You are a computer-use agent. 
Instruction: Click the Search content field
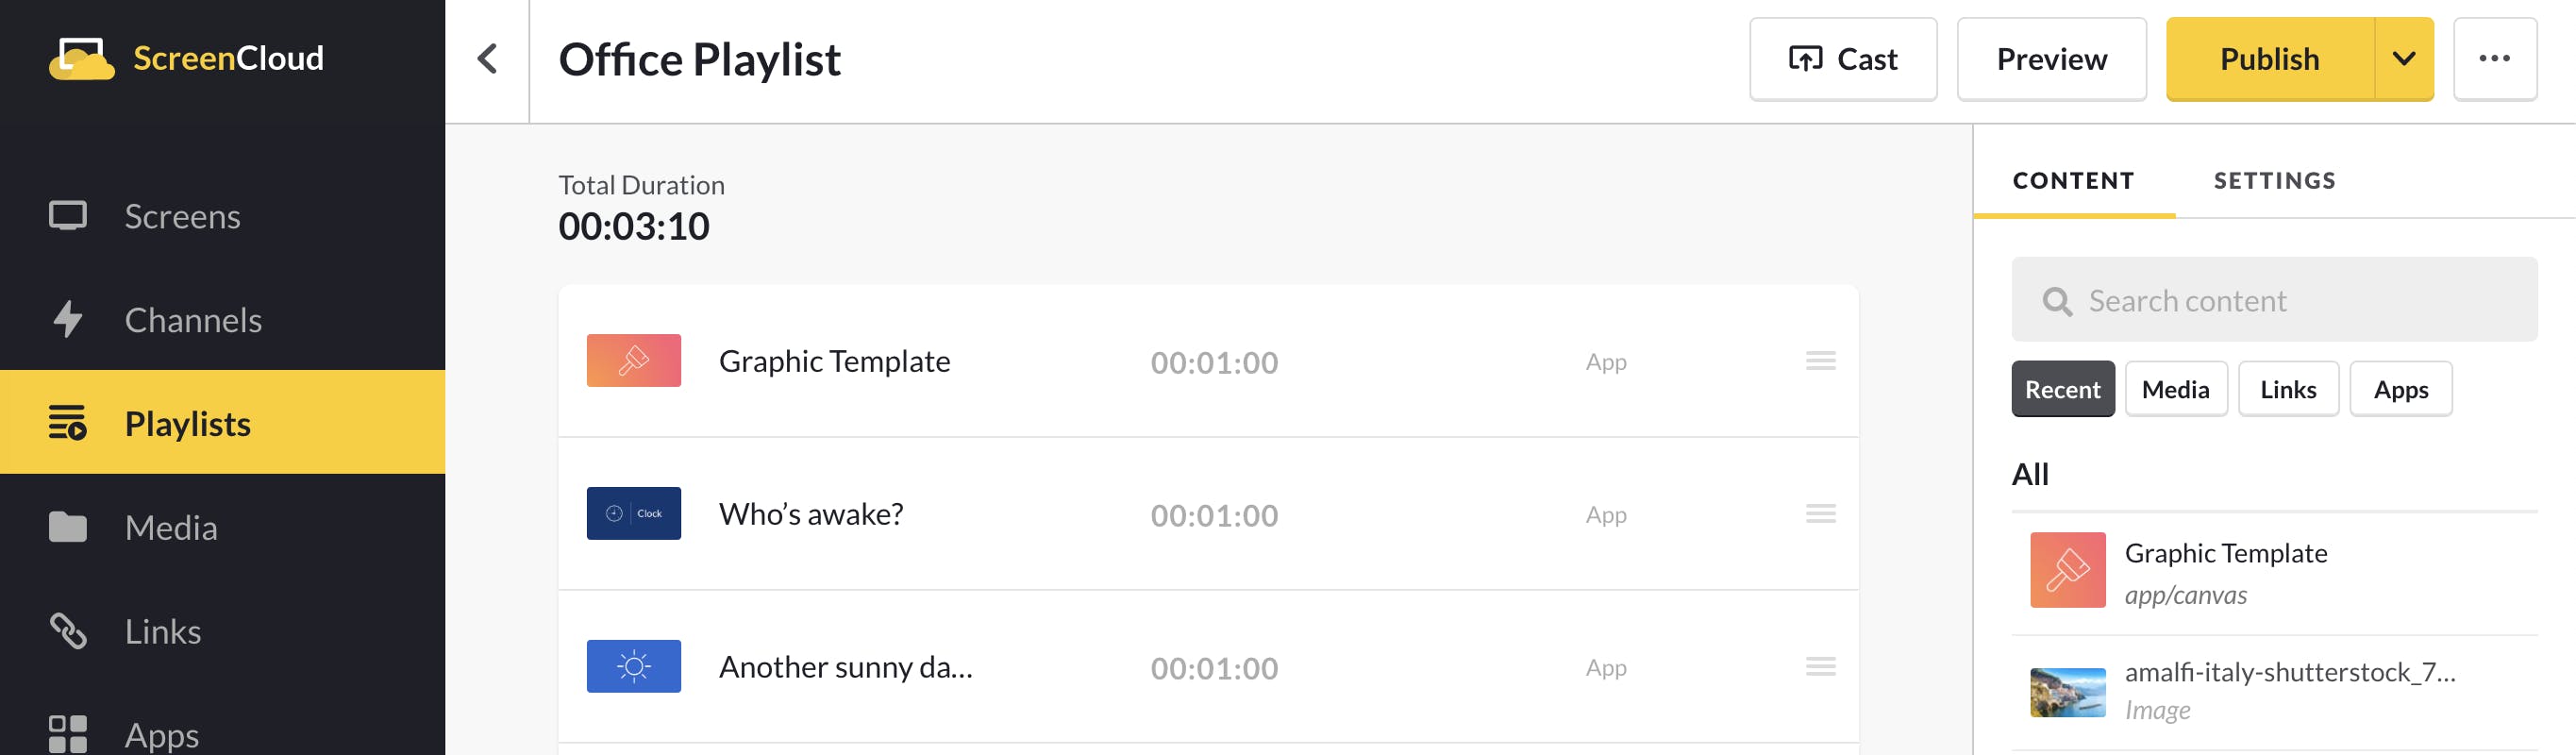[x=2274, y=300]
